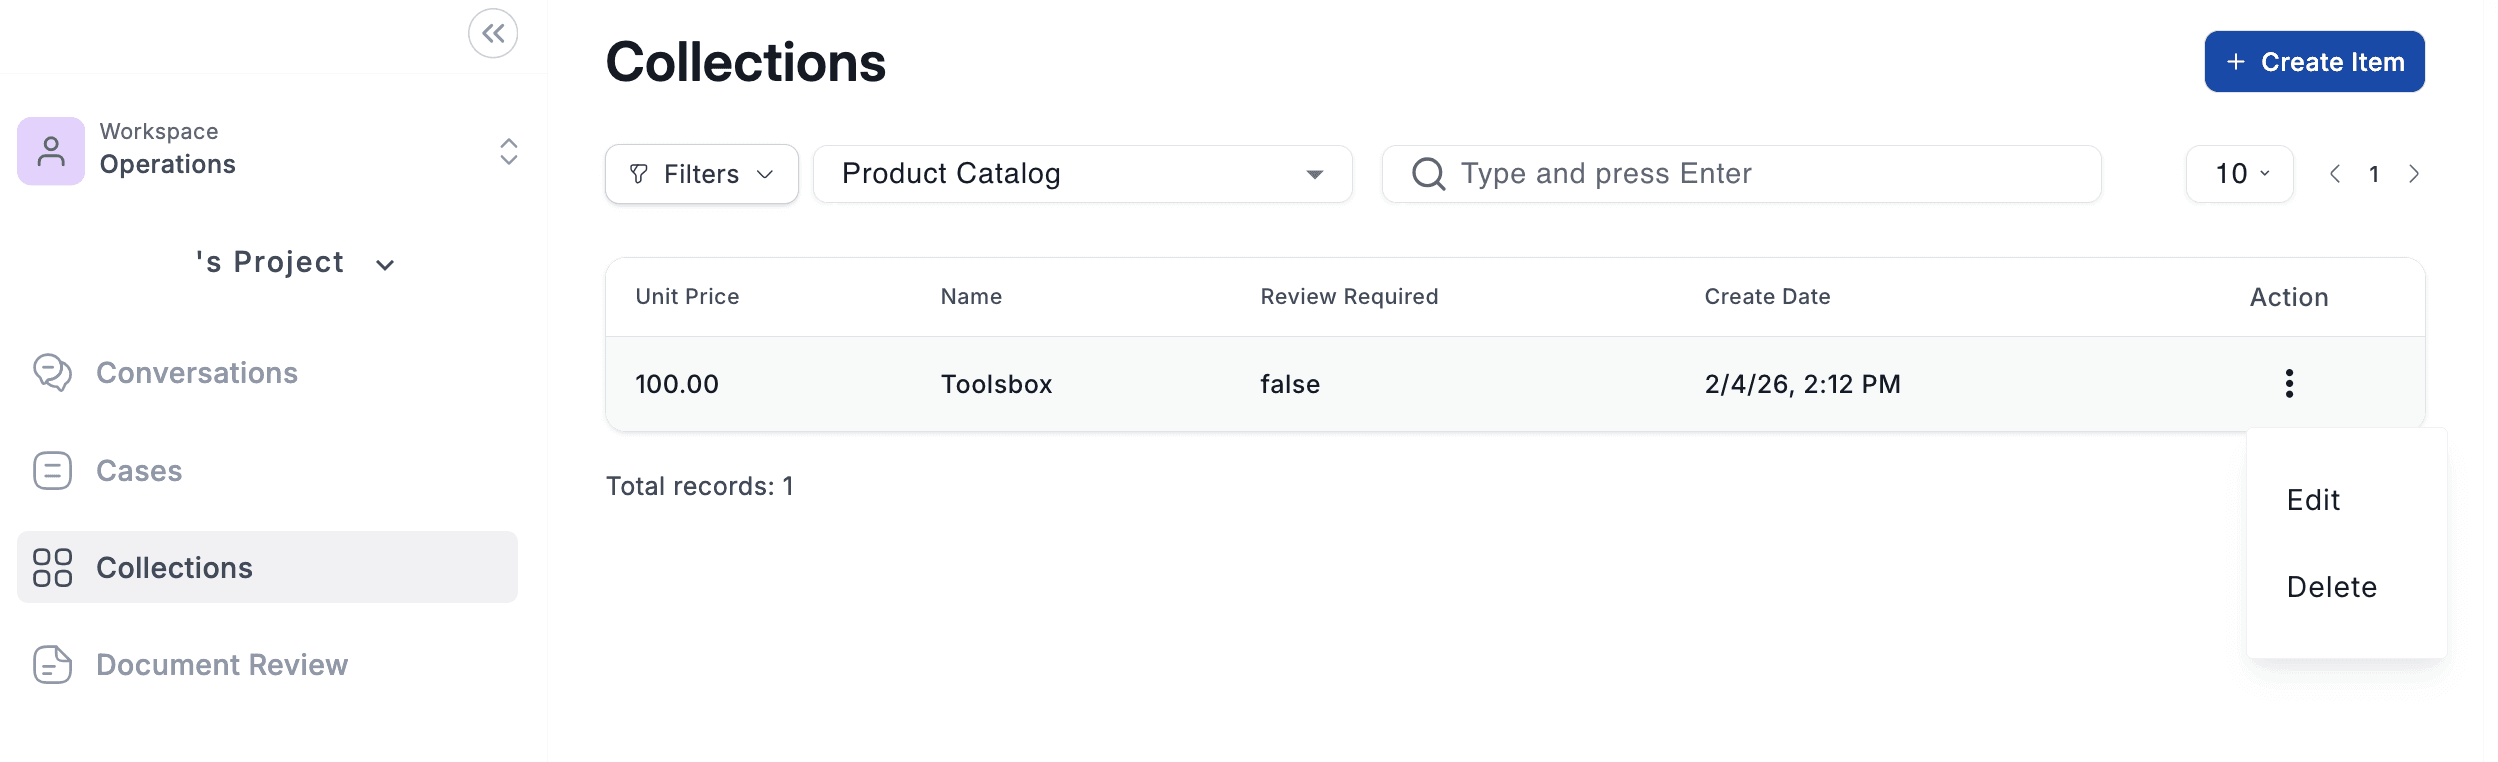Collapse the sidebar with double-chevron icon
The width and height of the screenshot is (2498, 762).
[x=493, y=34]
